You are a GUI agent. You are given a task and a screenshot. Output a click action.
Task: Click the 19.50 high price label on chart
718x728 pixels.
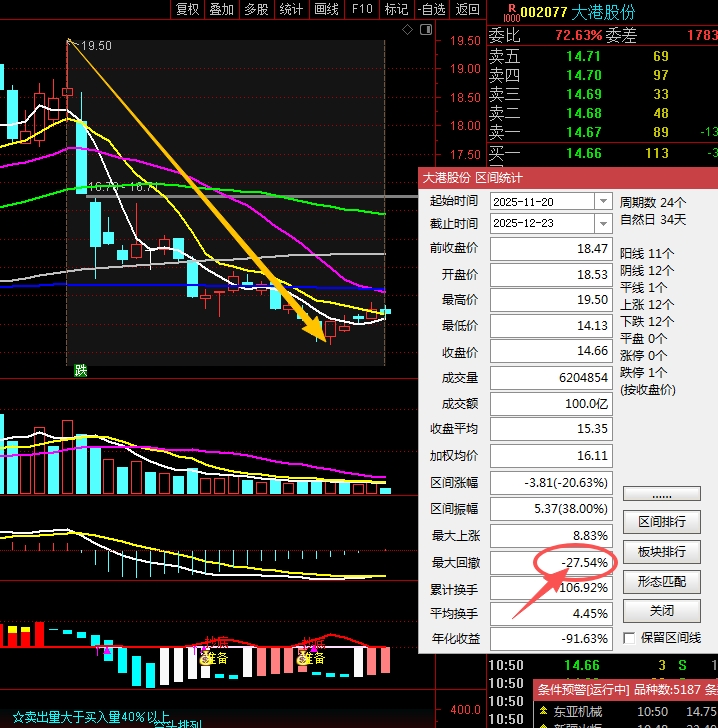96,46
